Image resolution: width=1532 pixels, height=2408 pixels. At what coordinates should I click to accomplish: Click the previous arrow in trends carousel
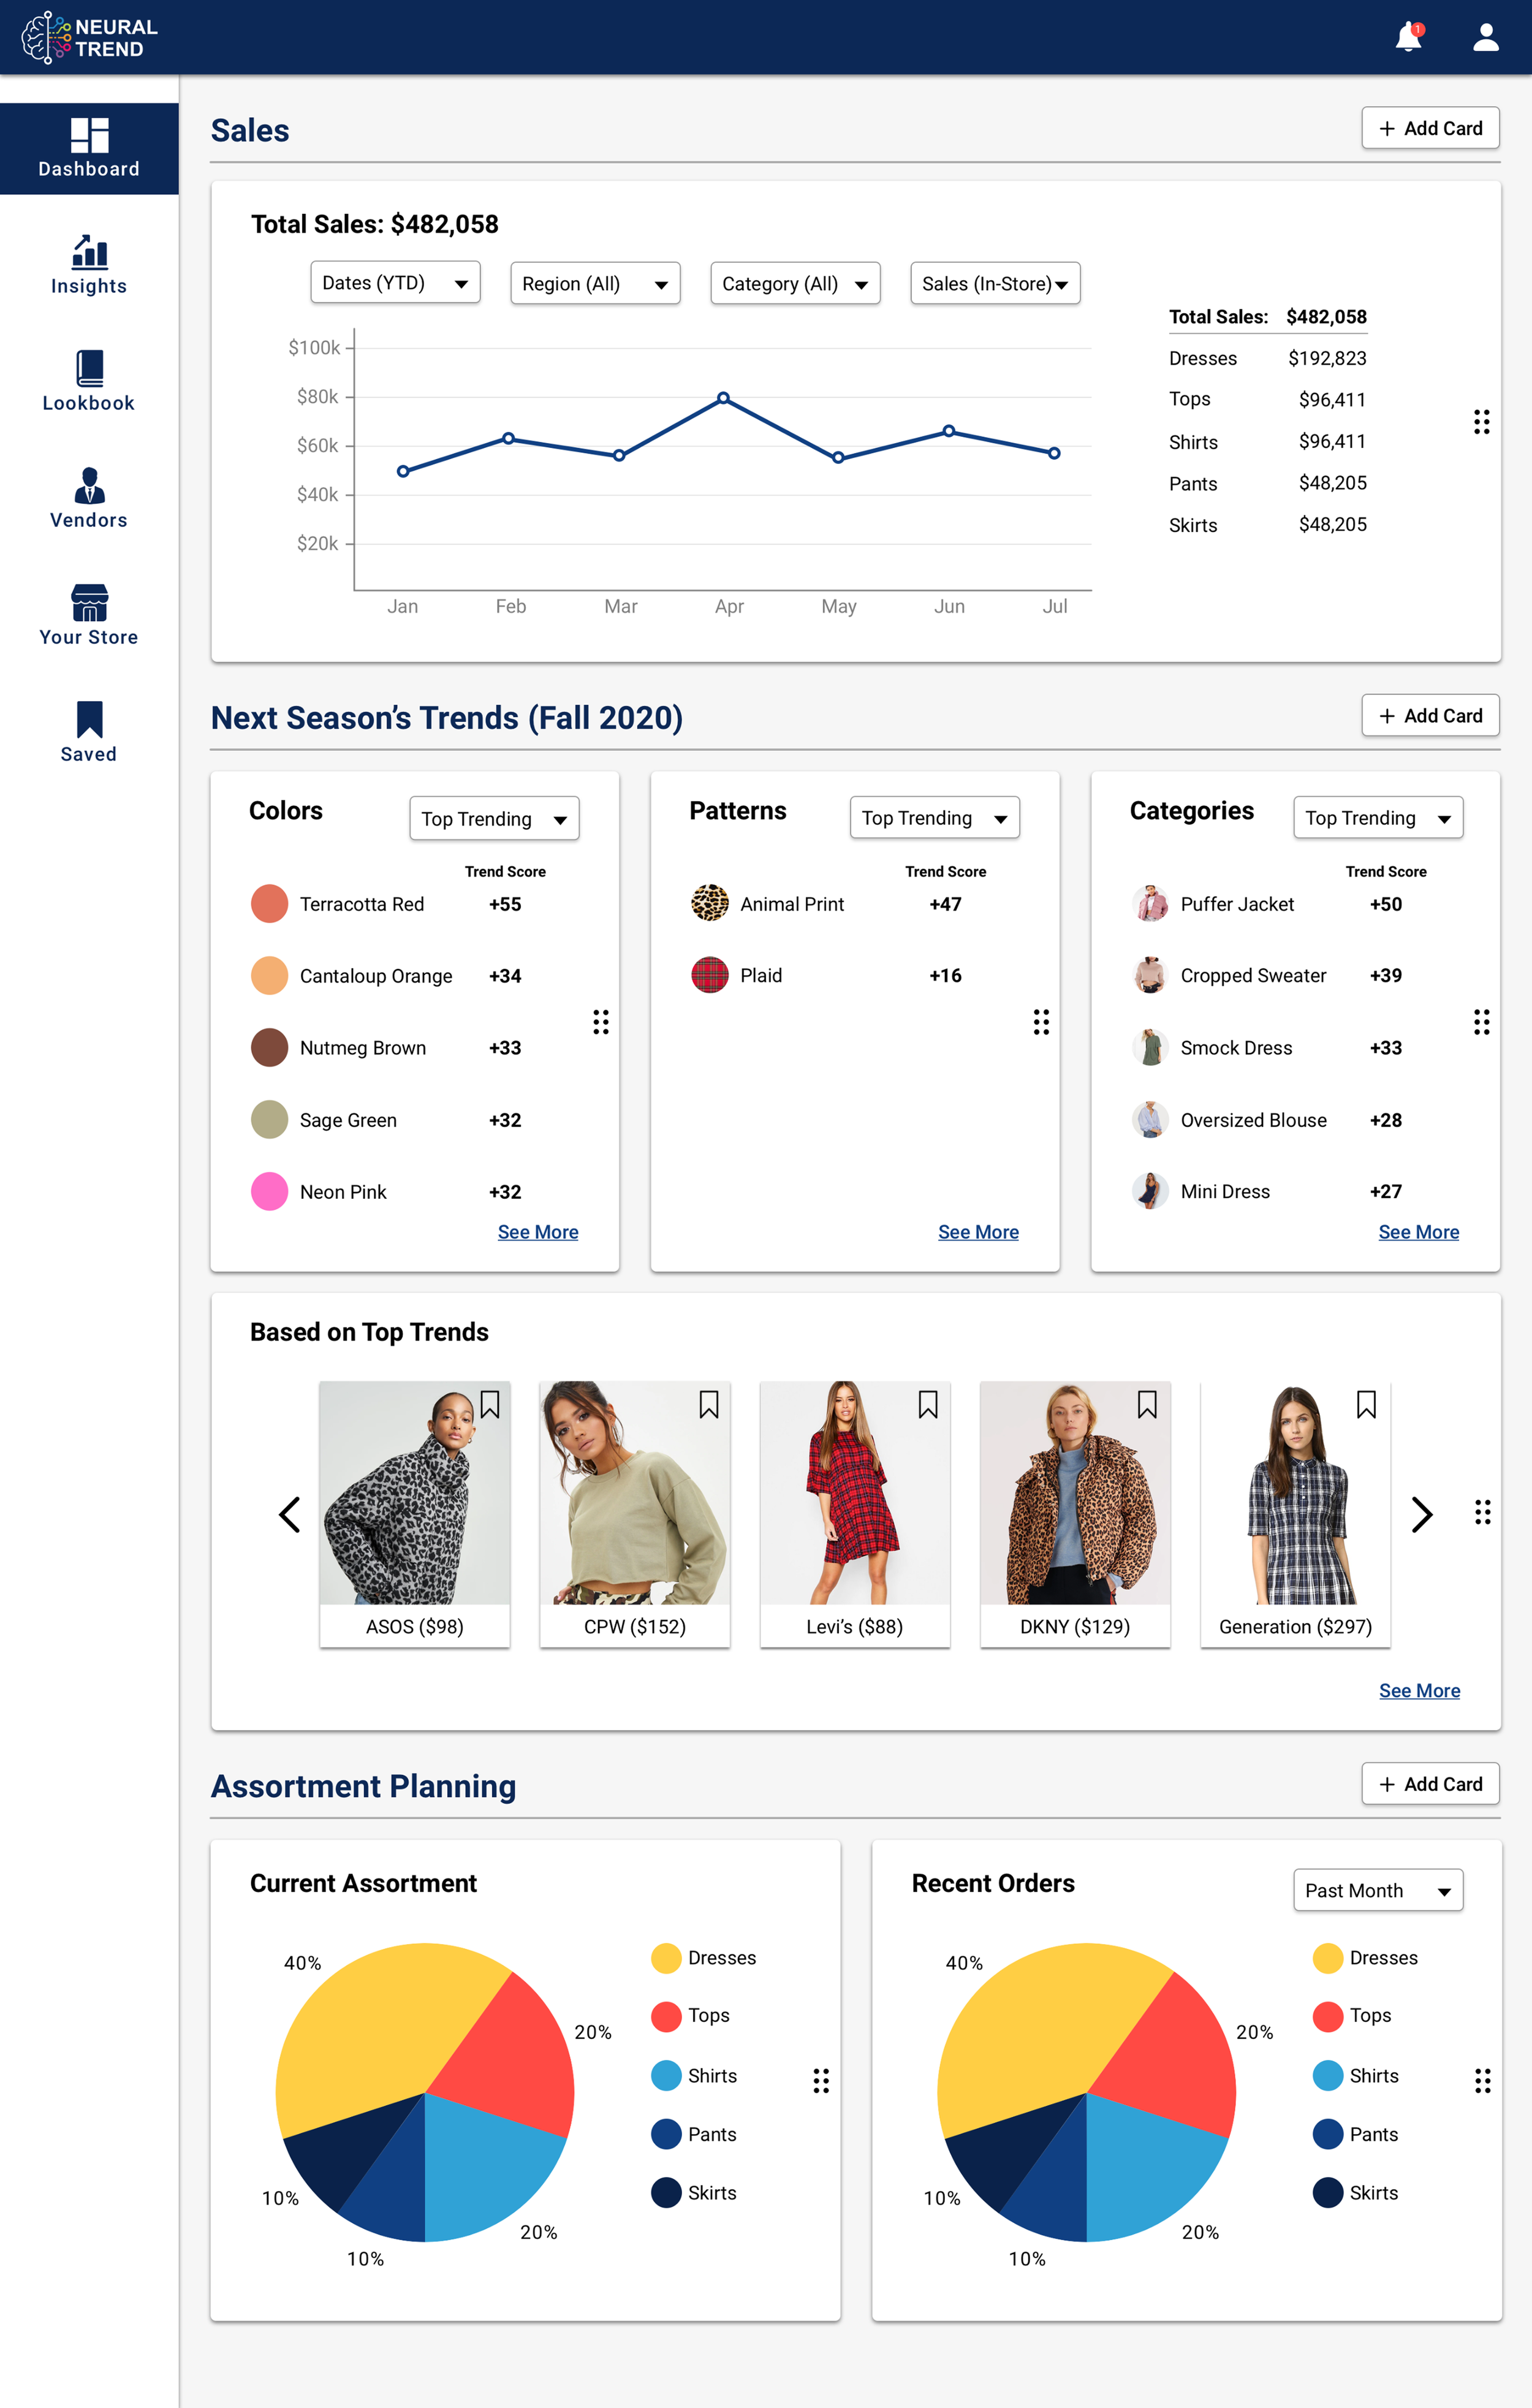click(x=290, y=1514)
